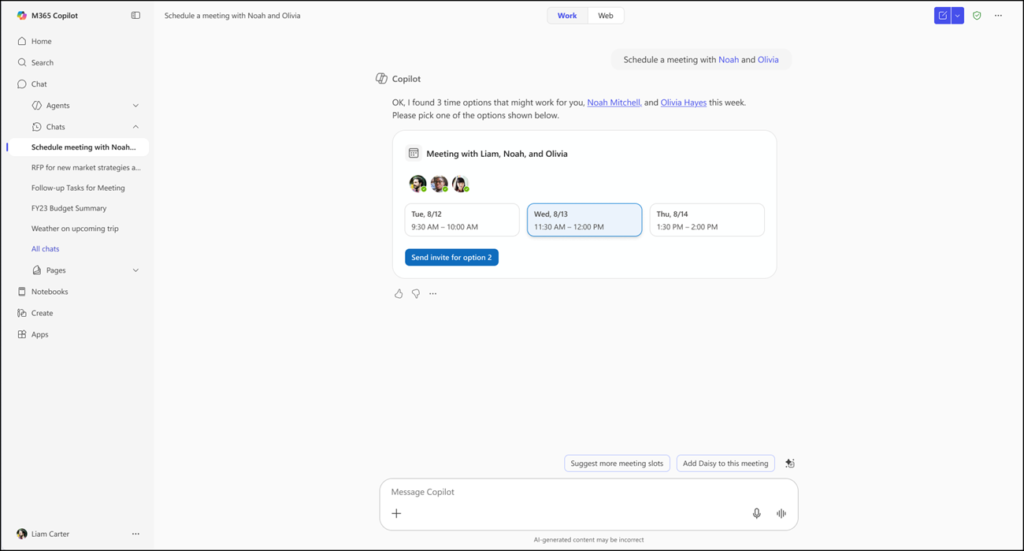Viewport: 1024px width, 551px height.
Task: Collapse the sidebar with the panel toggle icon
Action: pos(136,15)
